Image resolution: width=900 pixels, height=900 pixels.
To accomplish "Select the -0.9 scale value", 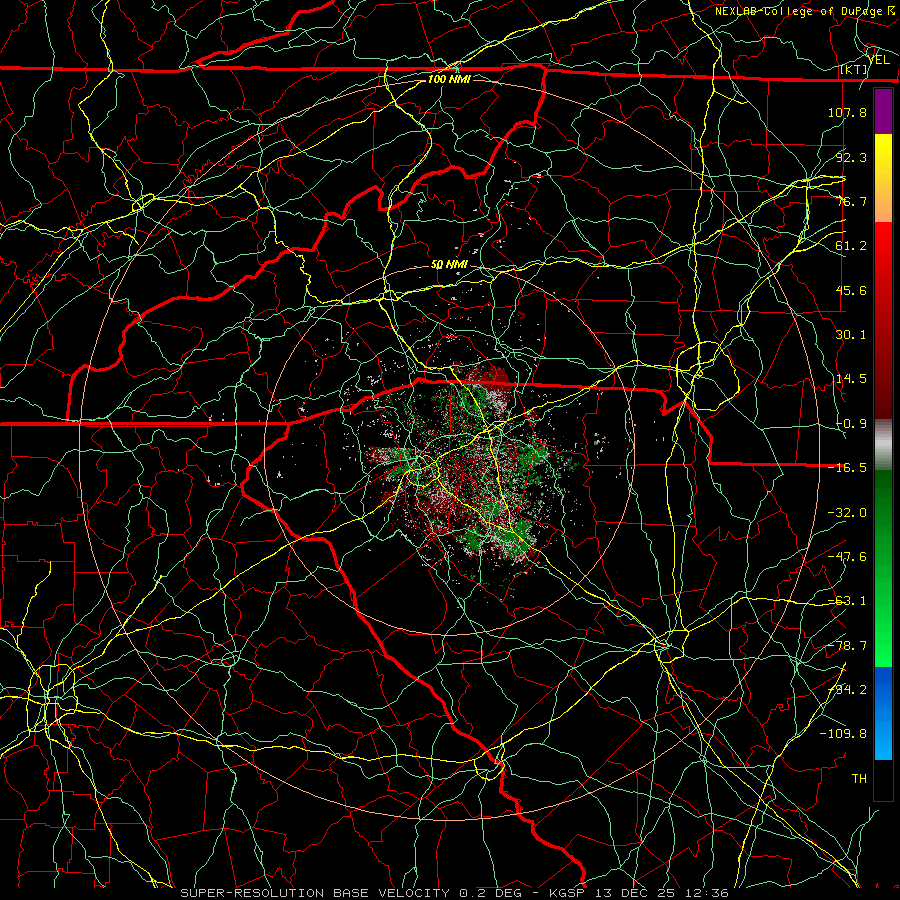I will click(851, 424).
